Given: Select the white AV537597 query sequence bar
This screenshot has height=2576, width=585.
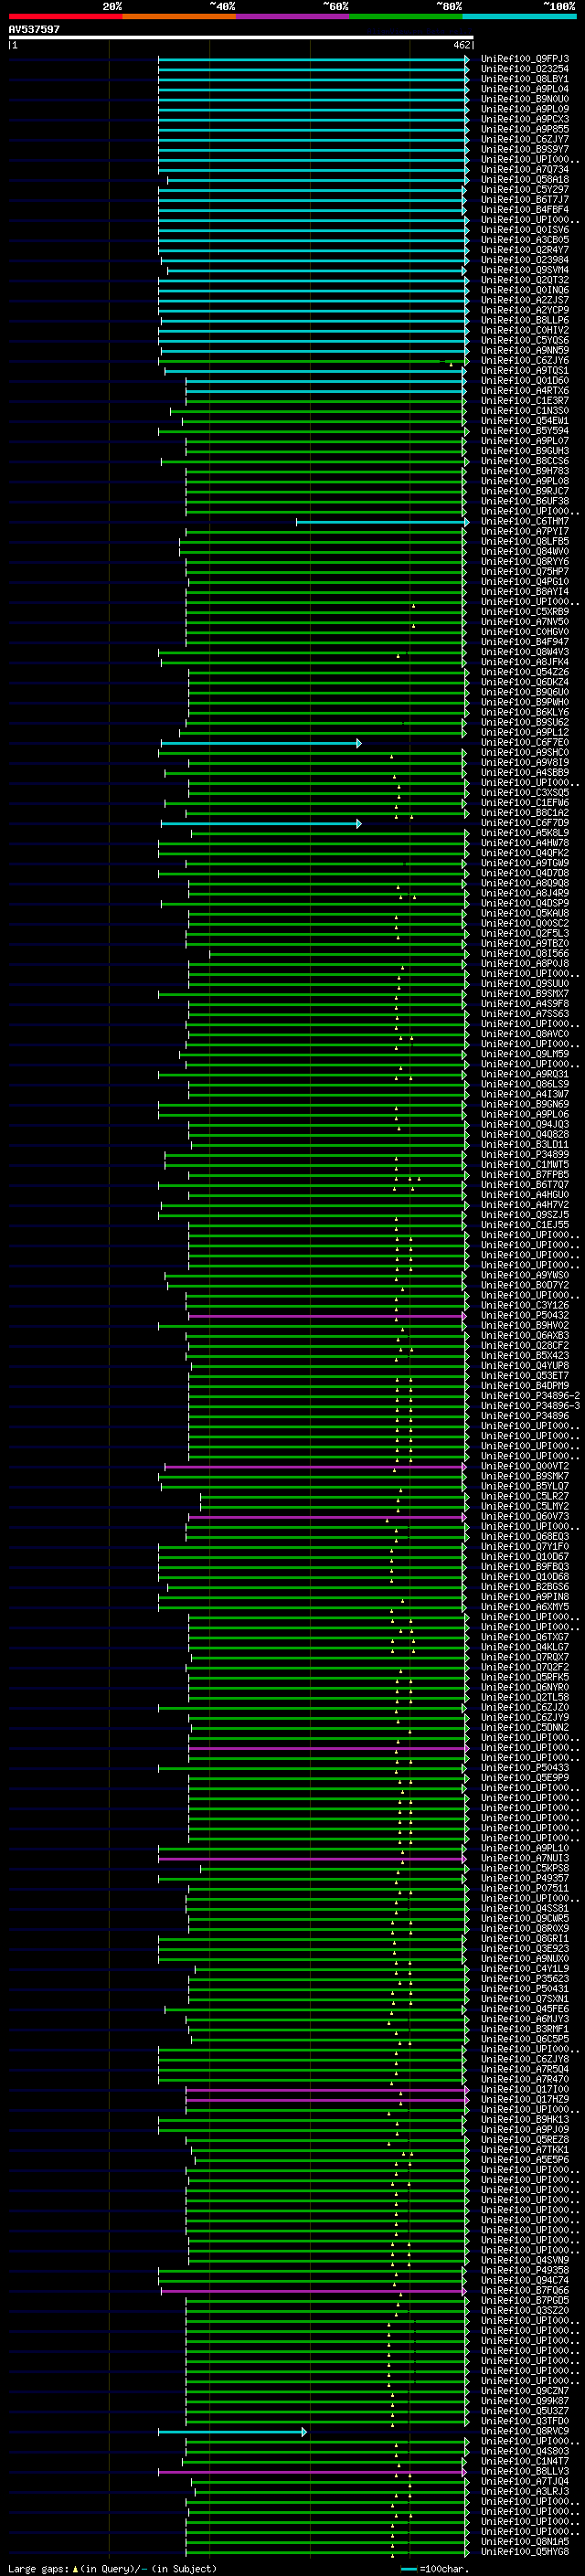Looking at the screenshot, I should point(241,37).
